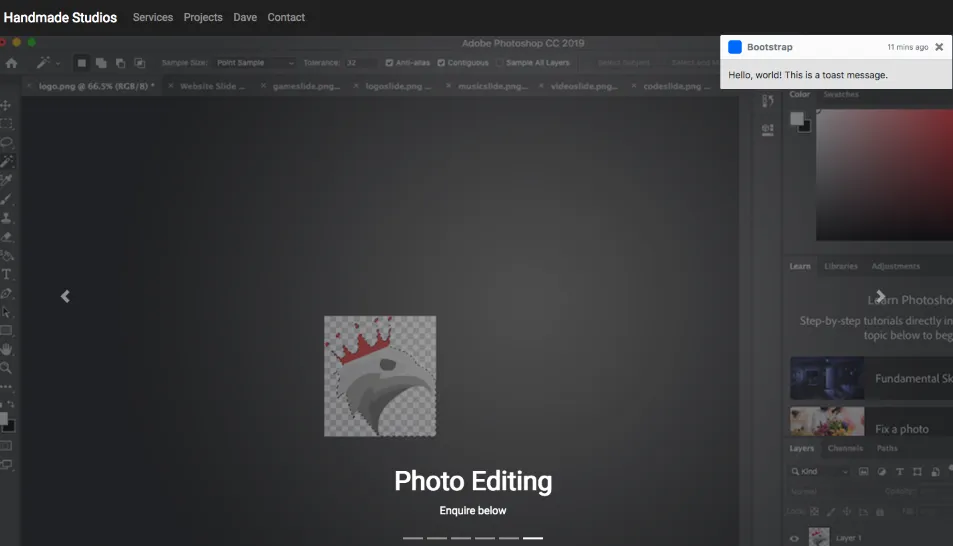953x546 pixels.
Task: Close the Website Slide document tab
Action: (171, 86)
